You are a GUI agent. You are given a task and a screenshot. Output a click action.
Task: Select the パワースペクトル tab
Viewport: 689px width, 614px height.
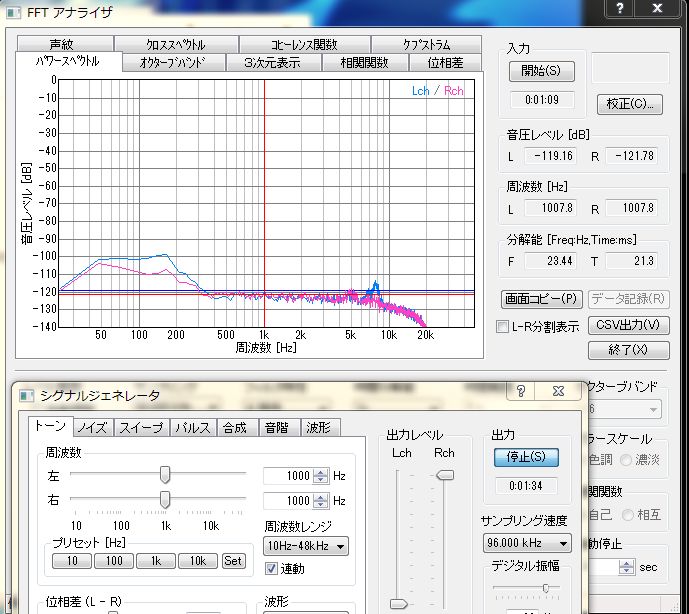68,61
